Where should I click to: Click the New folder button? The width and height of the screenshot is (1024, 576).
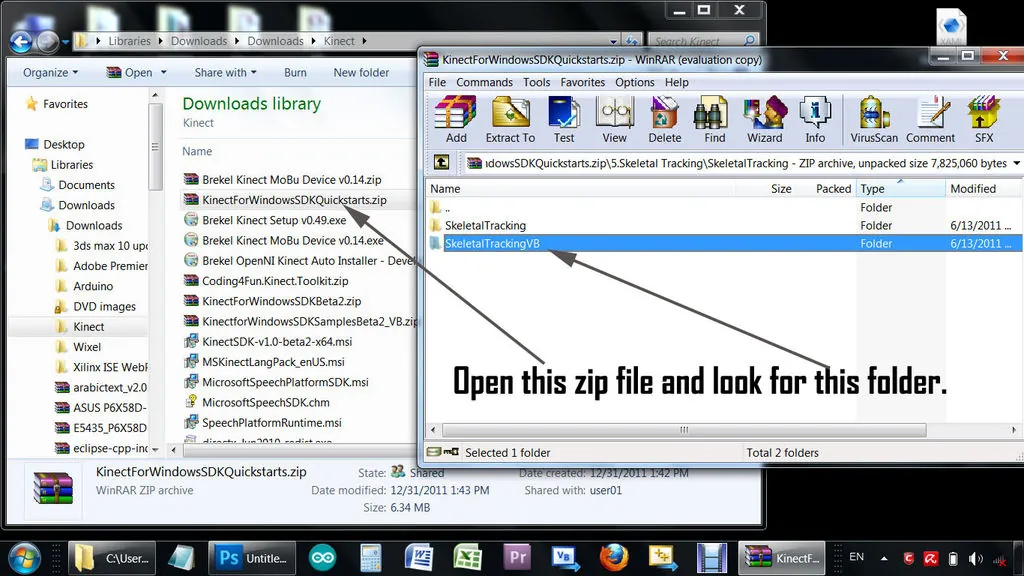coord(361,73)
